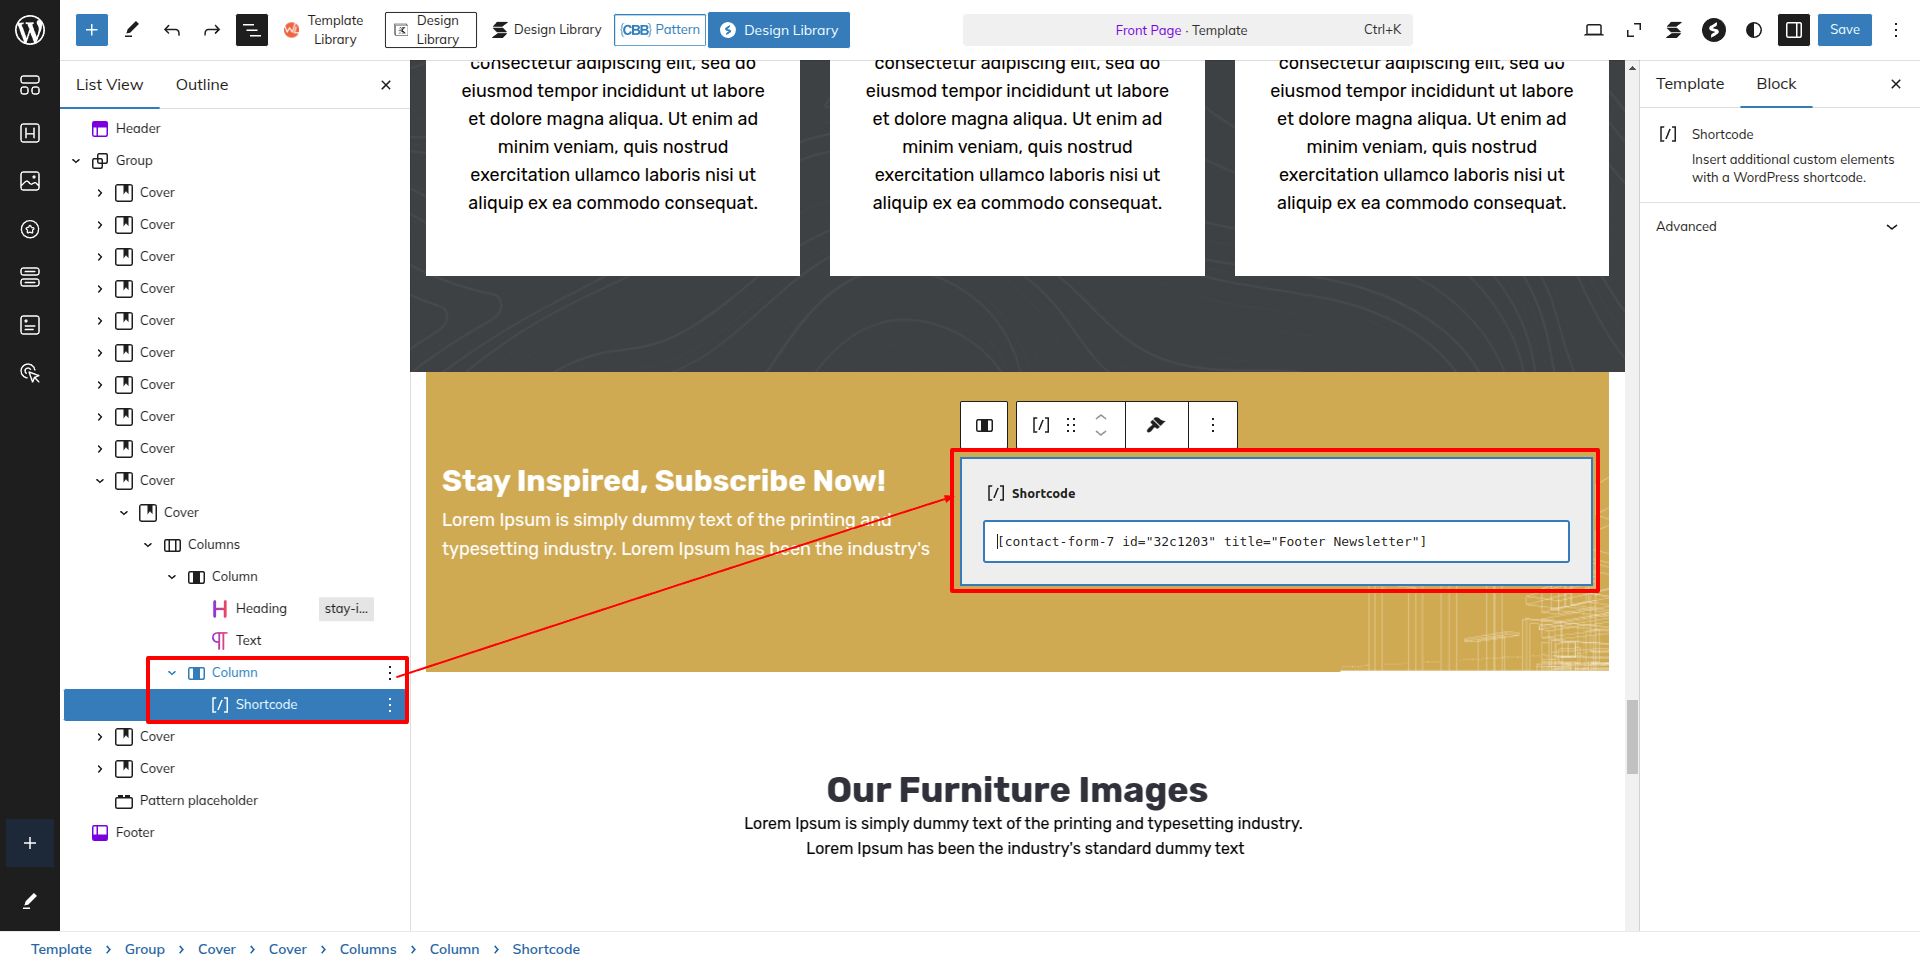
Task: Expand the Advanced panel
Action: [1778, 226]
